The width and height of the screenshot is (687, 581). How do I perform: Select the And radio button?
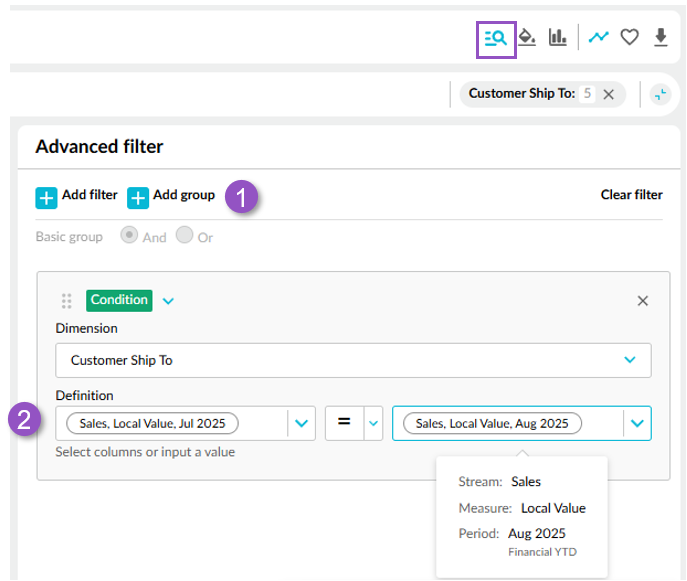[129, 235]
